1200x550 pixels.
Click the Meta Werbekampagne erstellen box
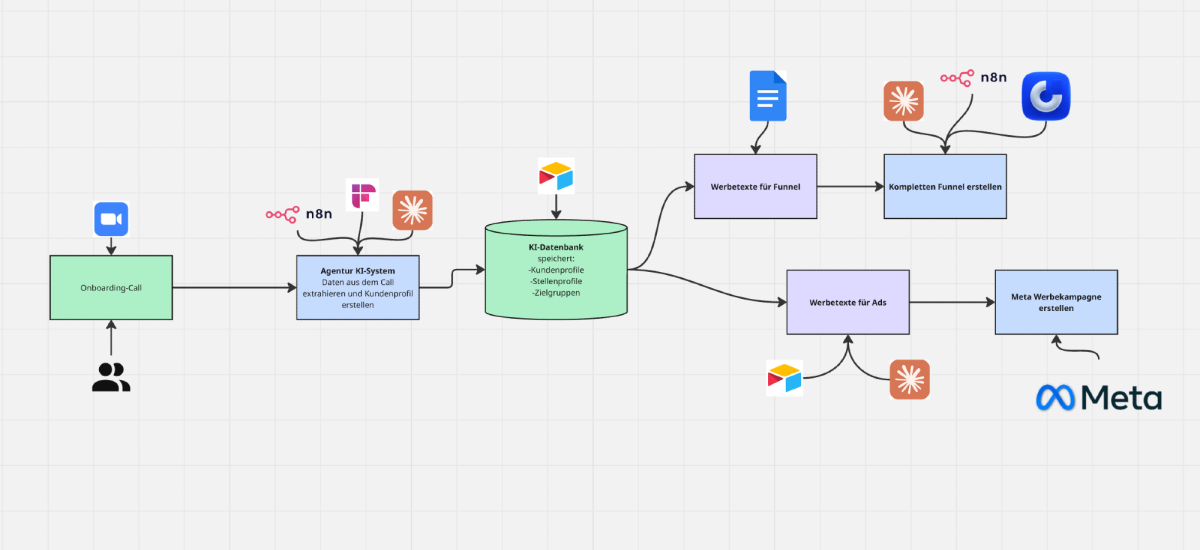(x=1056, y=302)
